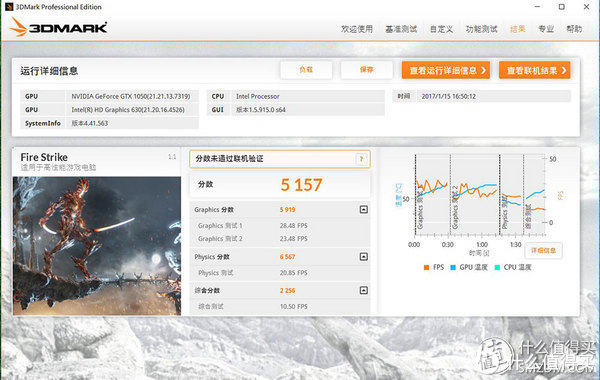Viewport: 600px width, 380px height.
Task: Click the blue GPU 温度 legend swatch
Action: [453, 267]
